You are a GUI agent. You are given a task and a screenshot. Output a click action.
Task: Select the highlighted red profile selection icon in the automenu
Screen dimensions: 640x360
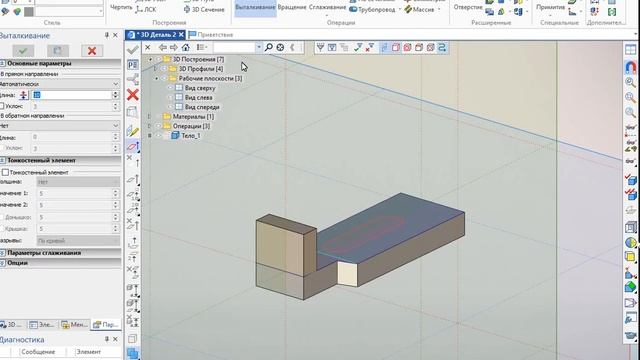click(x=133, y=146)
